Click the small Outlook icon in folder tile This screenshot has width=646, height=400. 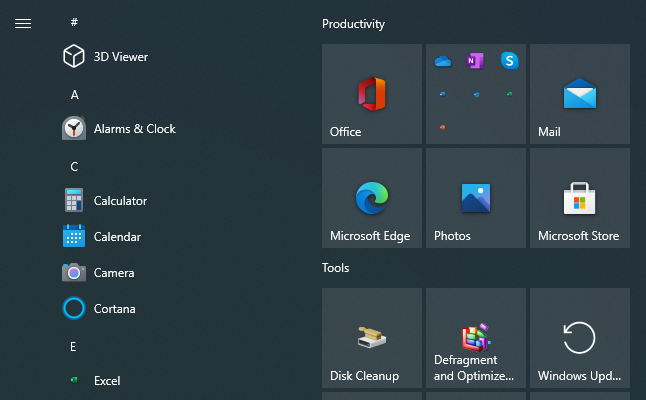pyautogui.click(x=476, y=94)
